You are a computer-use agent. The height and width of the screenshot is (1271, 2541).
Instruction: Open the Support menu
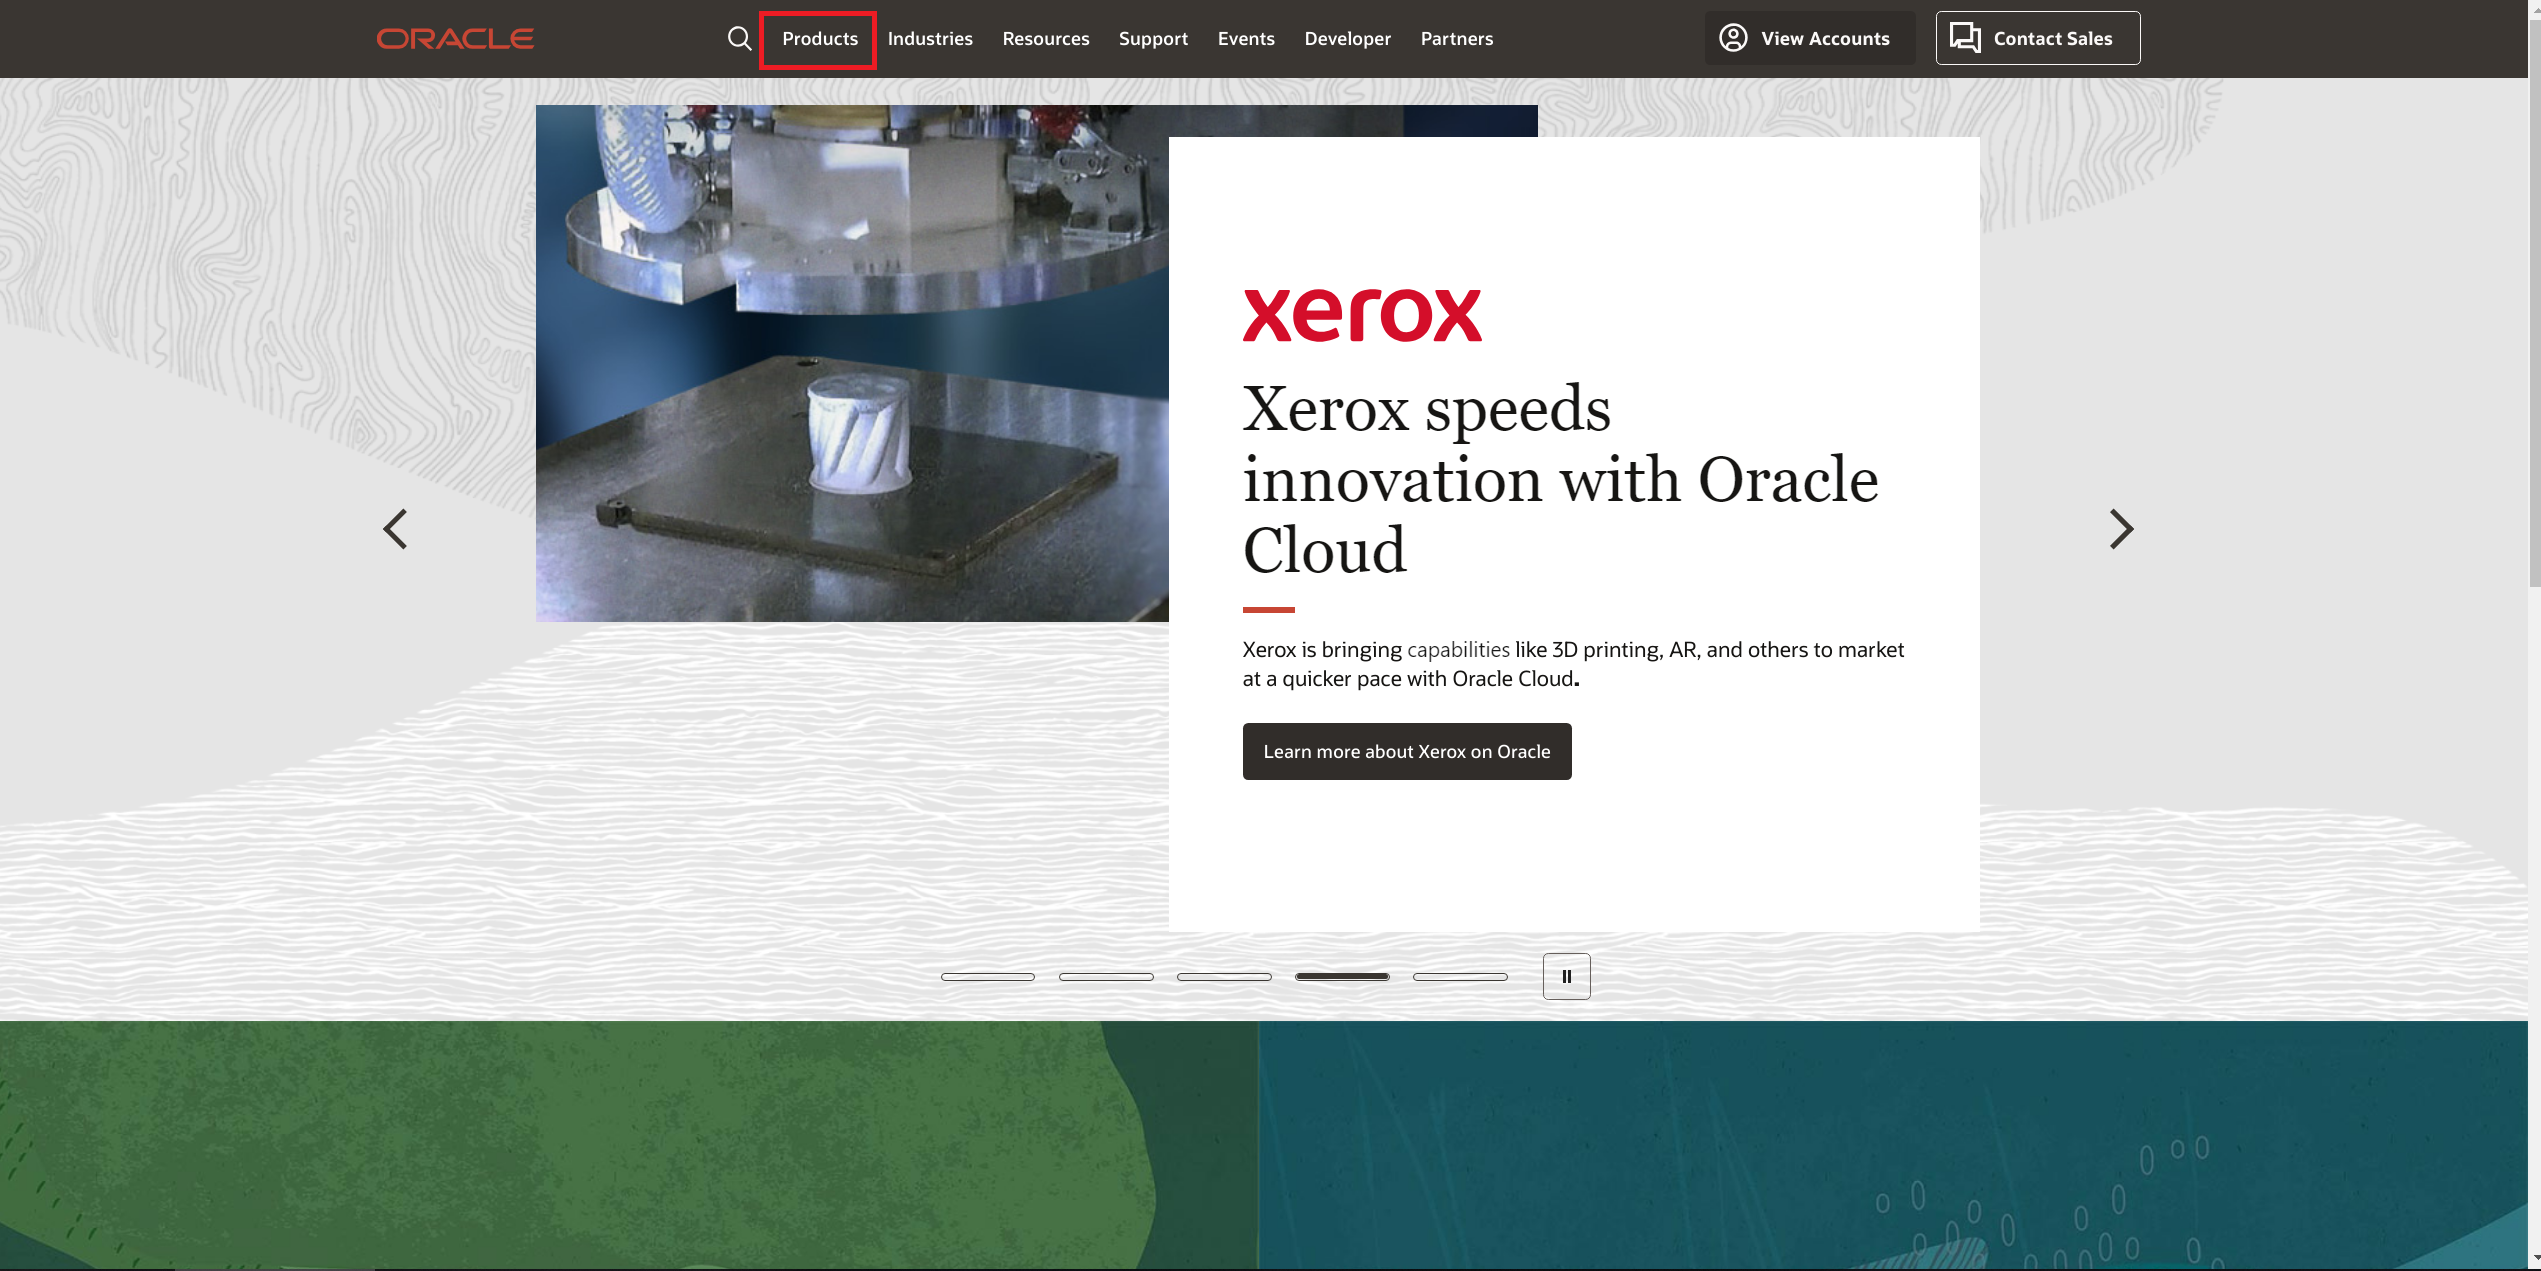click(1153, 39)
